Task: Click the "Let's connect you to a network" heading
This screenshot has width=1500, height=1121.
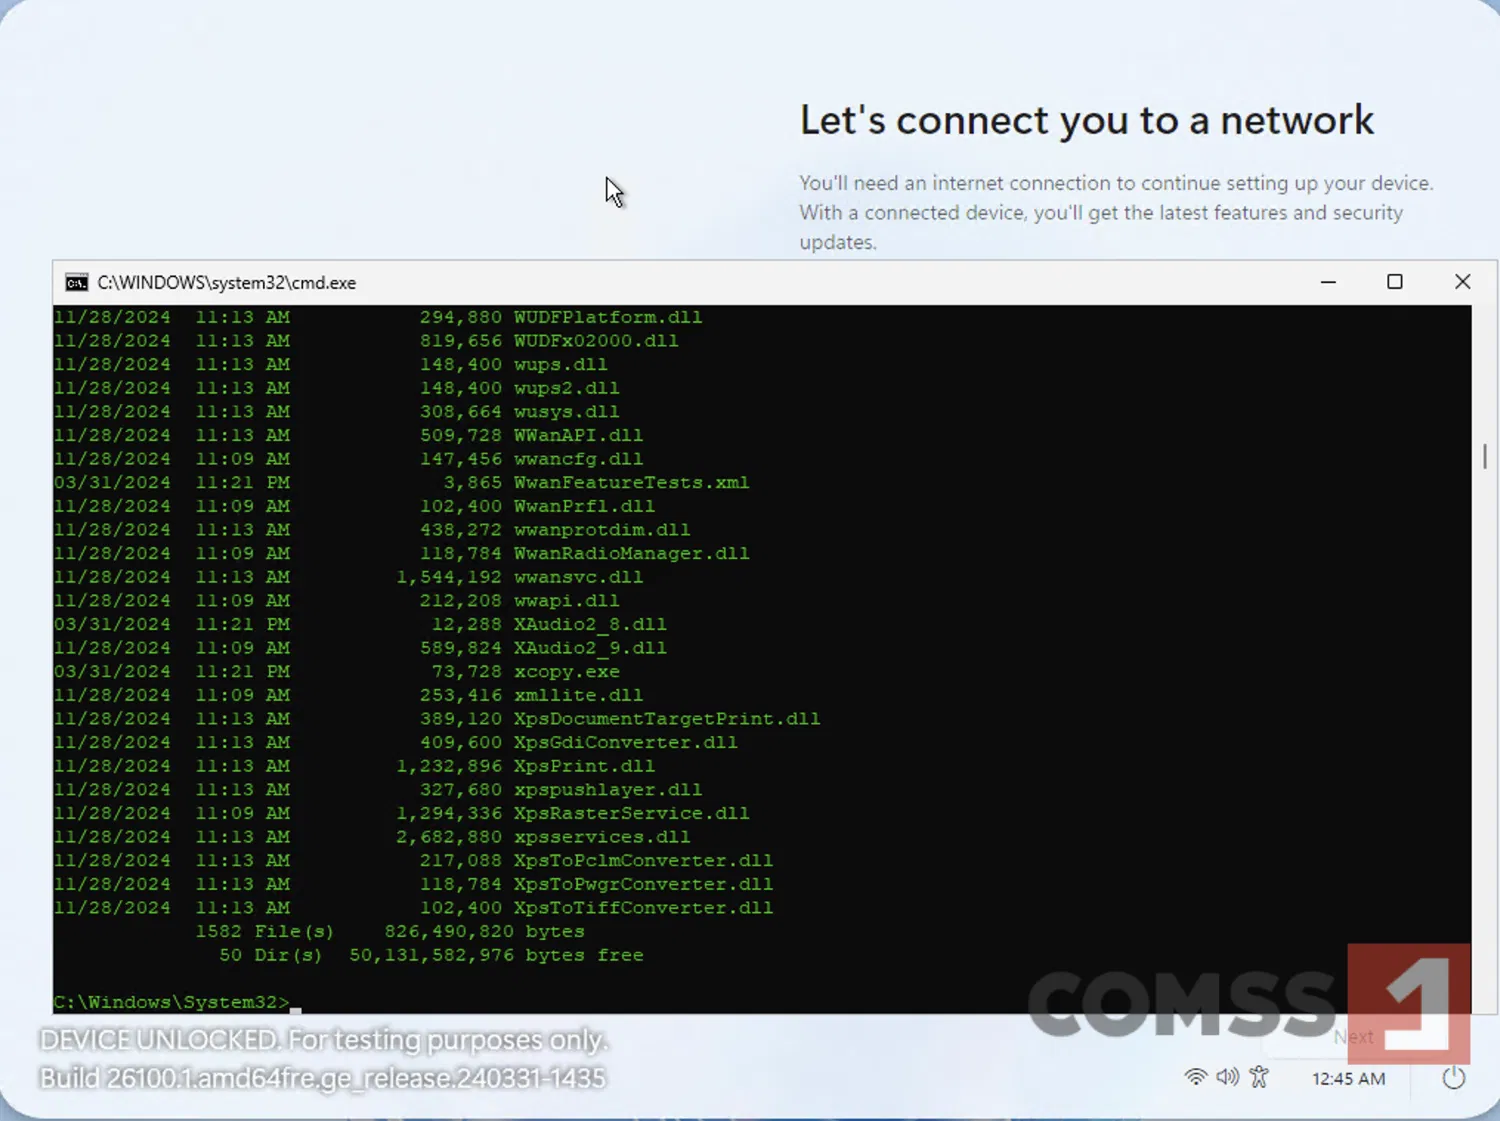Action: [x=1087, y=120]
